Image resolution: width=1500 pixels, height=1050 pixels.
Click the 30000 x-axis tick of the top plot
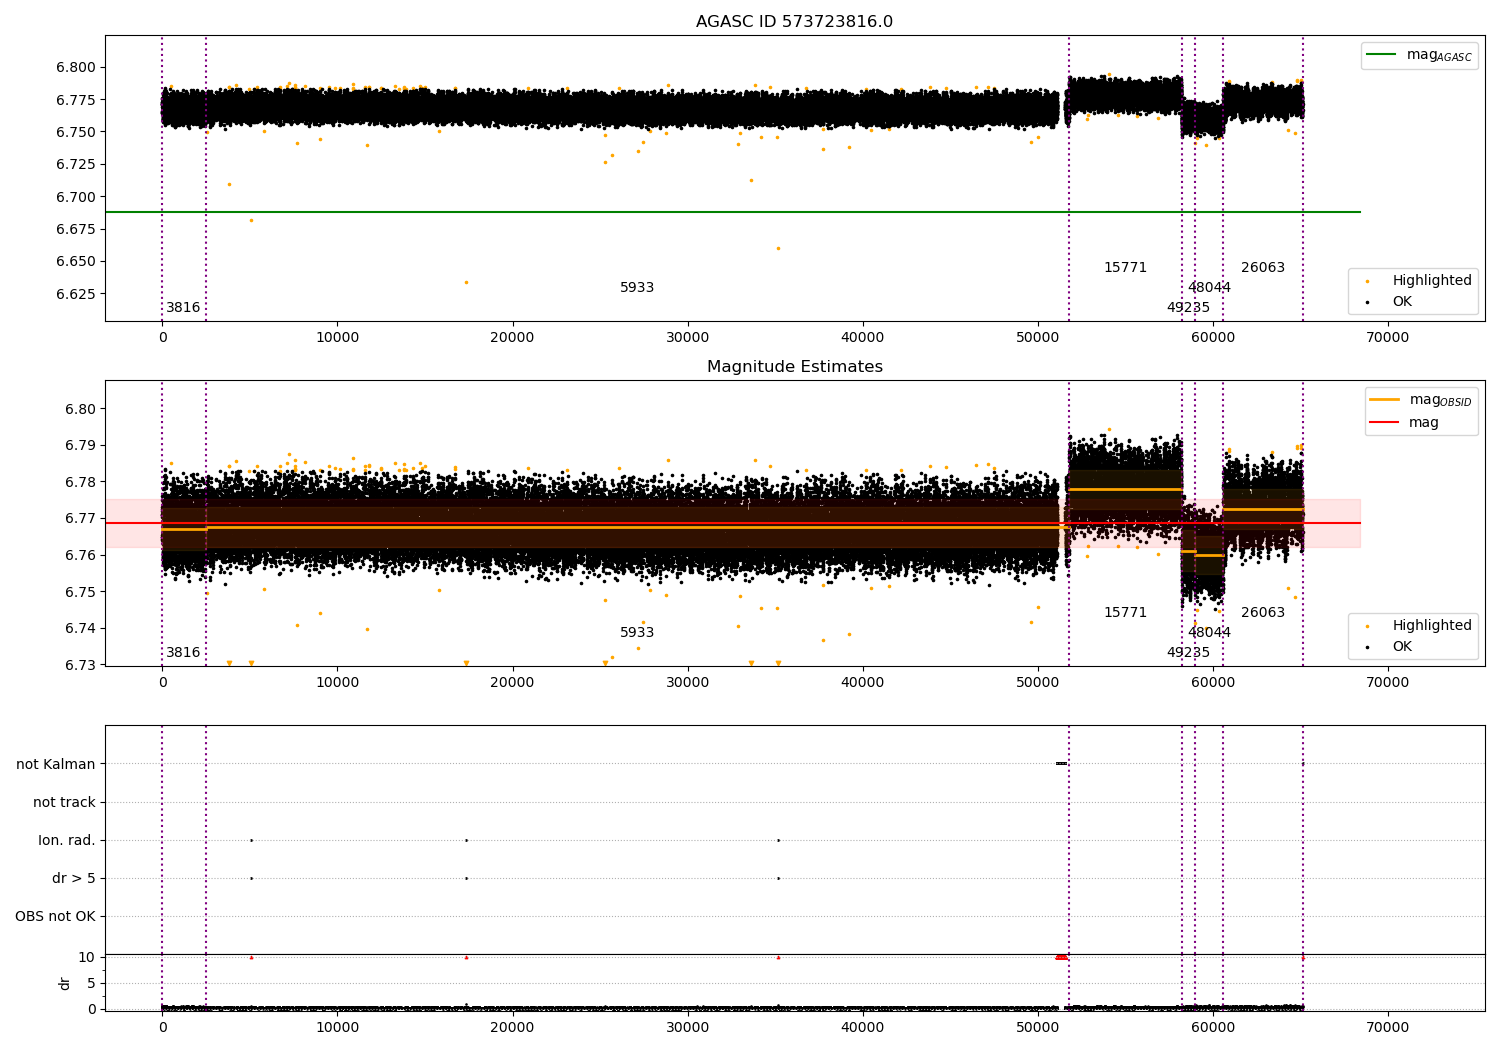click(687, 338)
